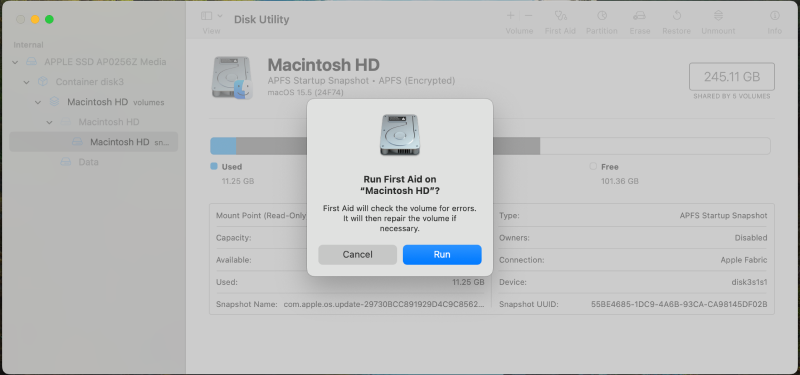Click the blue Used legend swatch
The height and width of the screenshot is (375, 800).
(214, 166)
